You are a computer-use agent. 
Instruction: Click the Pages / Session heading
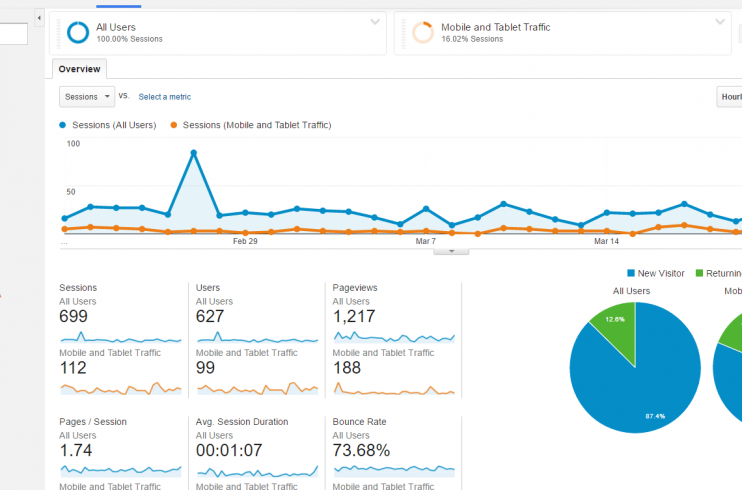pyautogui.click(x=93, y=422)
